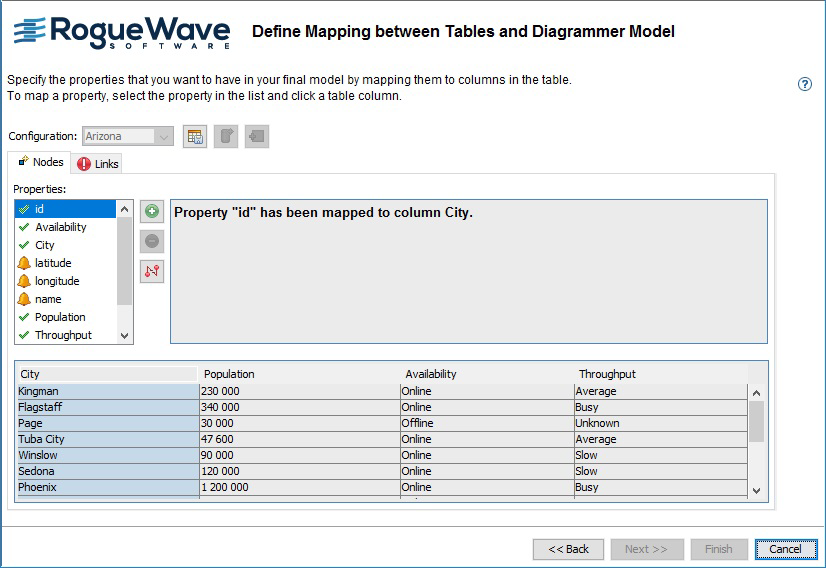Open help via the question mark icon
Image resolution: width=826 pixels, height=568 pixels.
pos(804,85)
